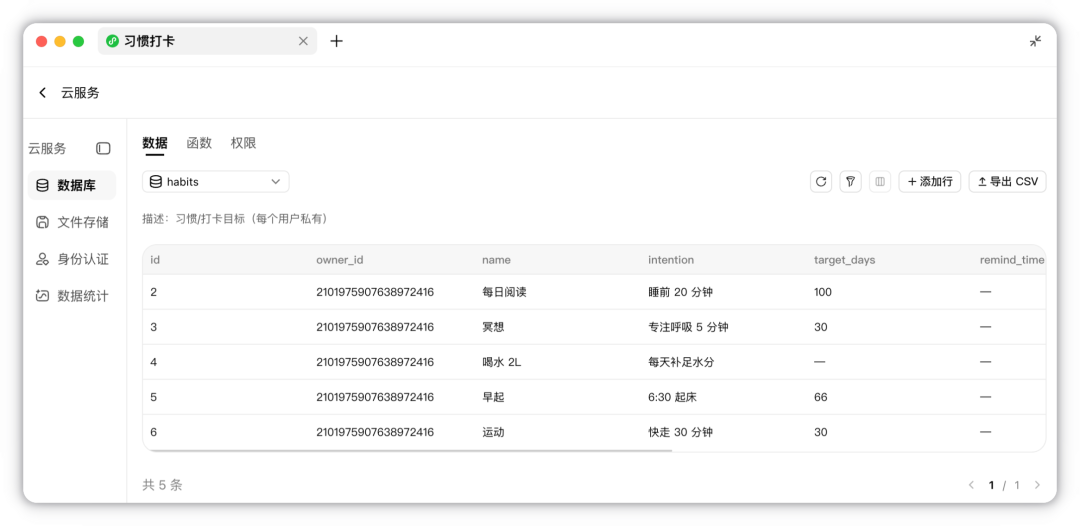
Task: Click the shrink window icon in the top right
Action: 1035,41
